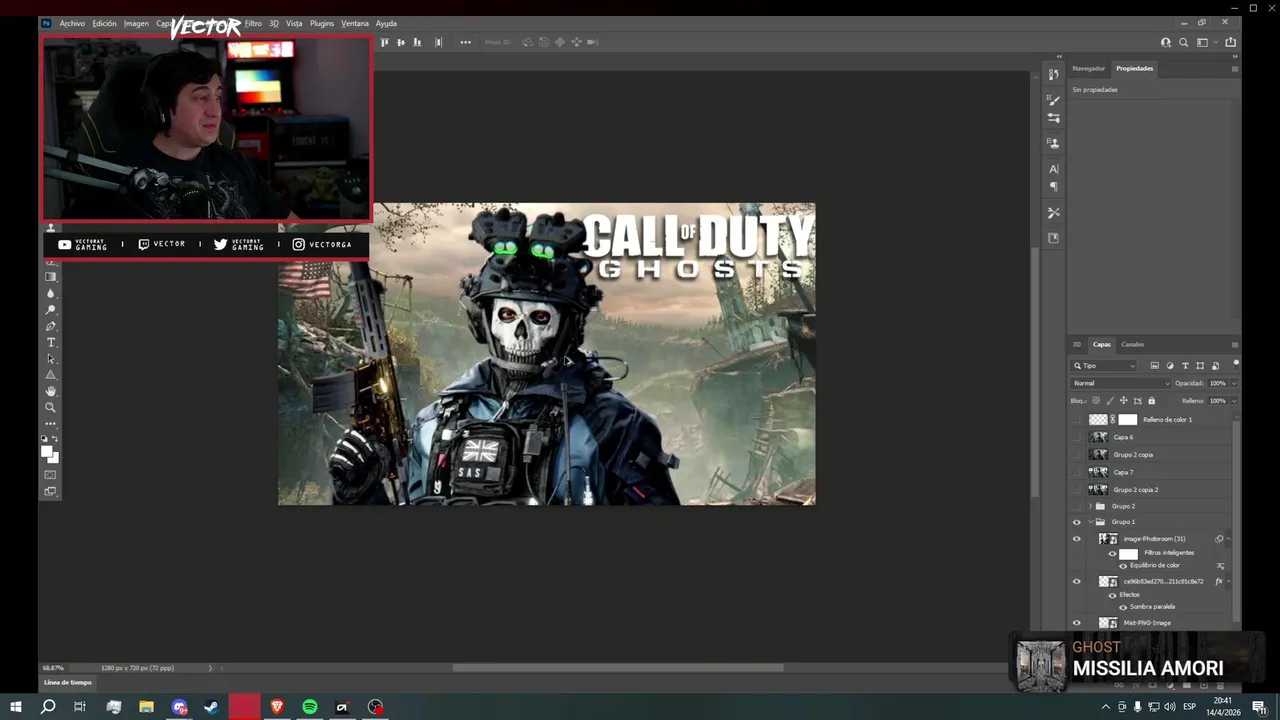Select the Pen tool

click(51, 326)
